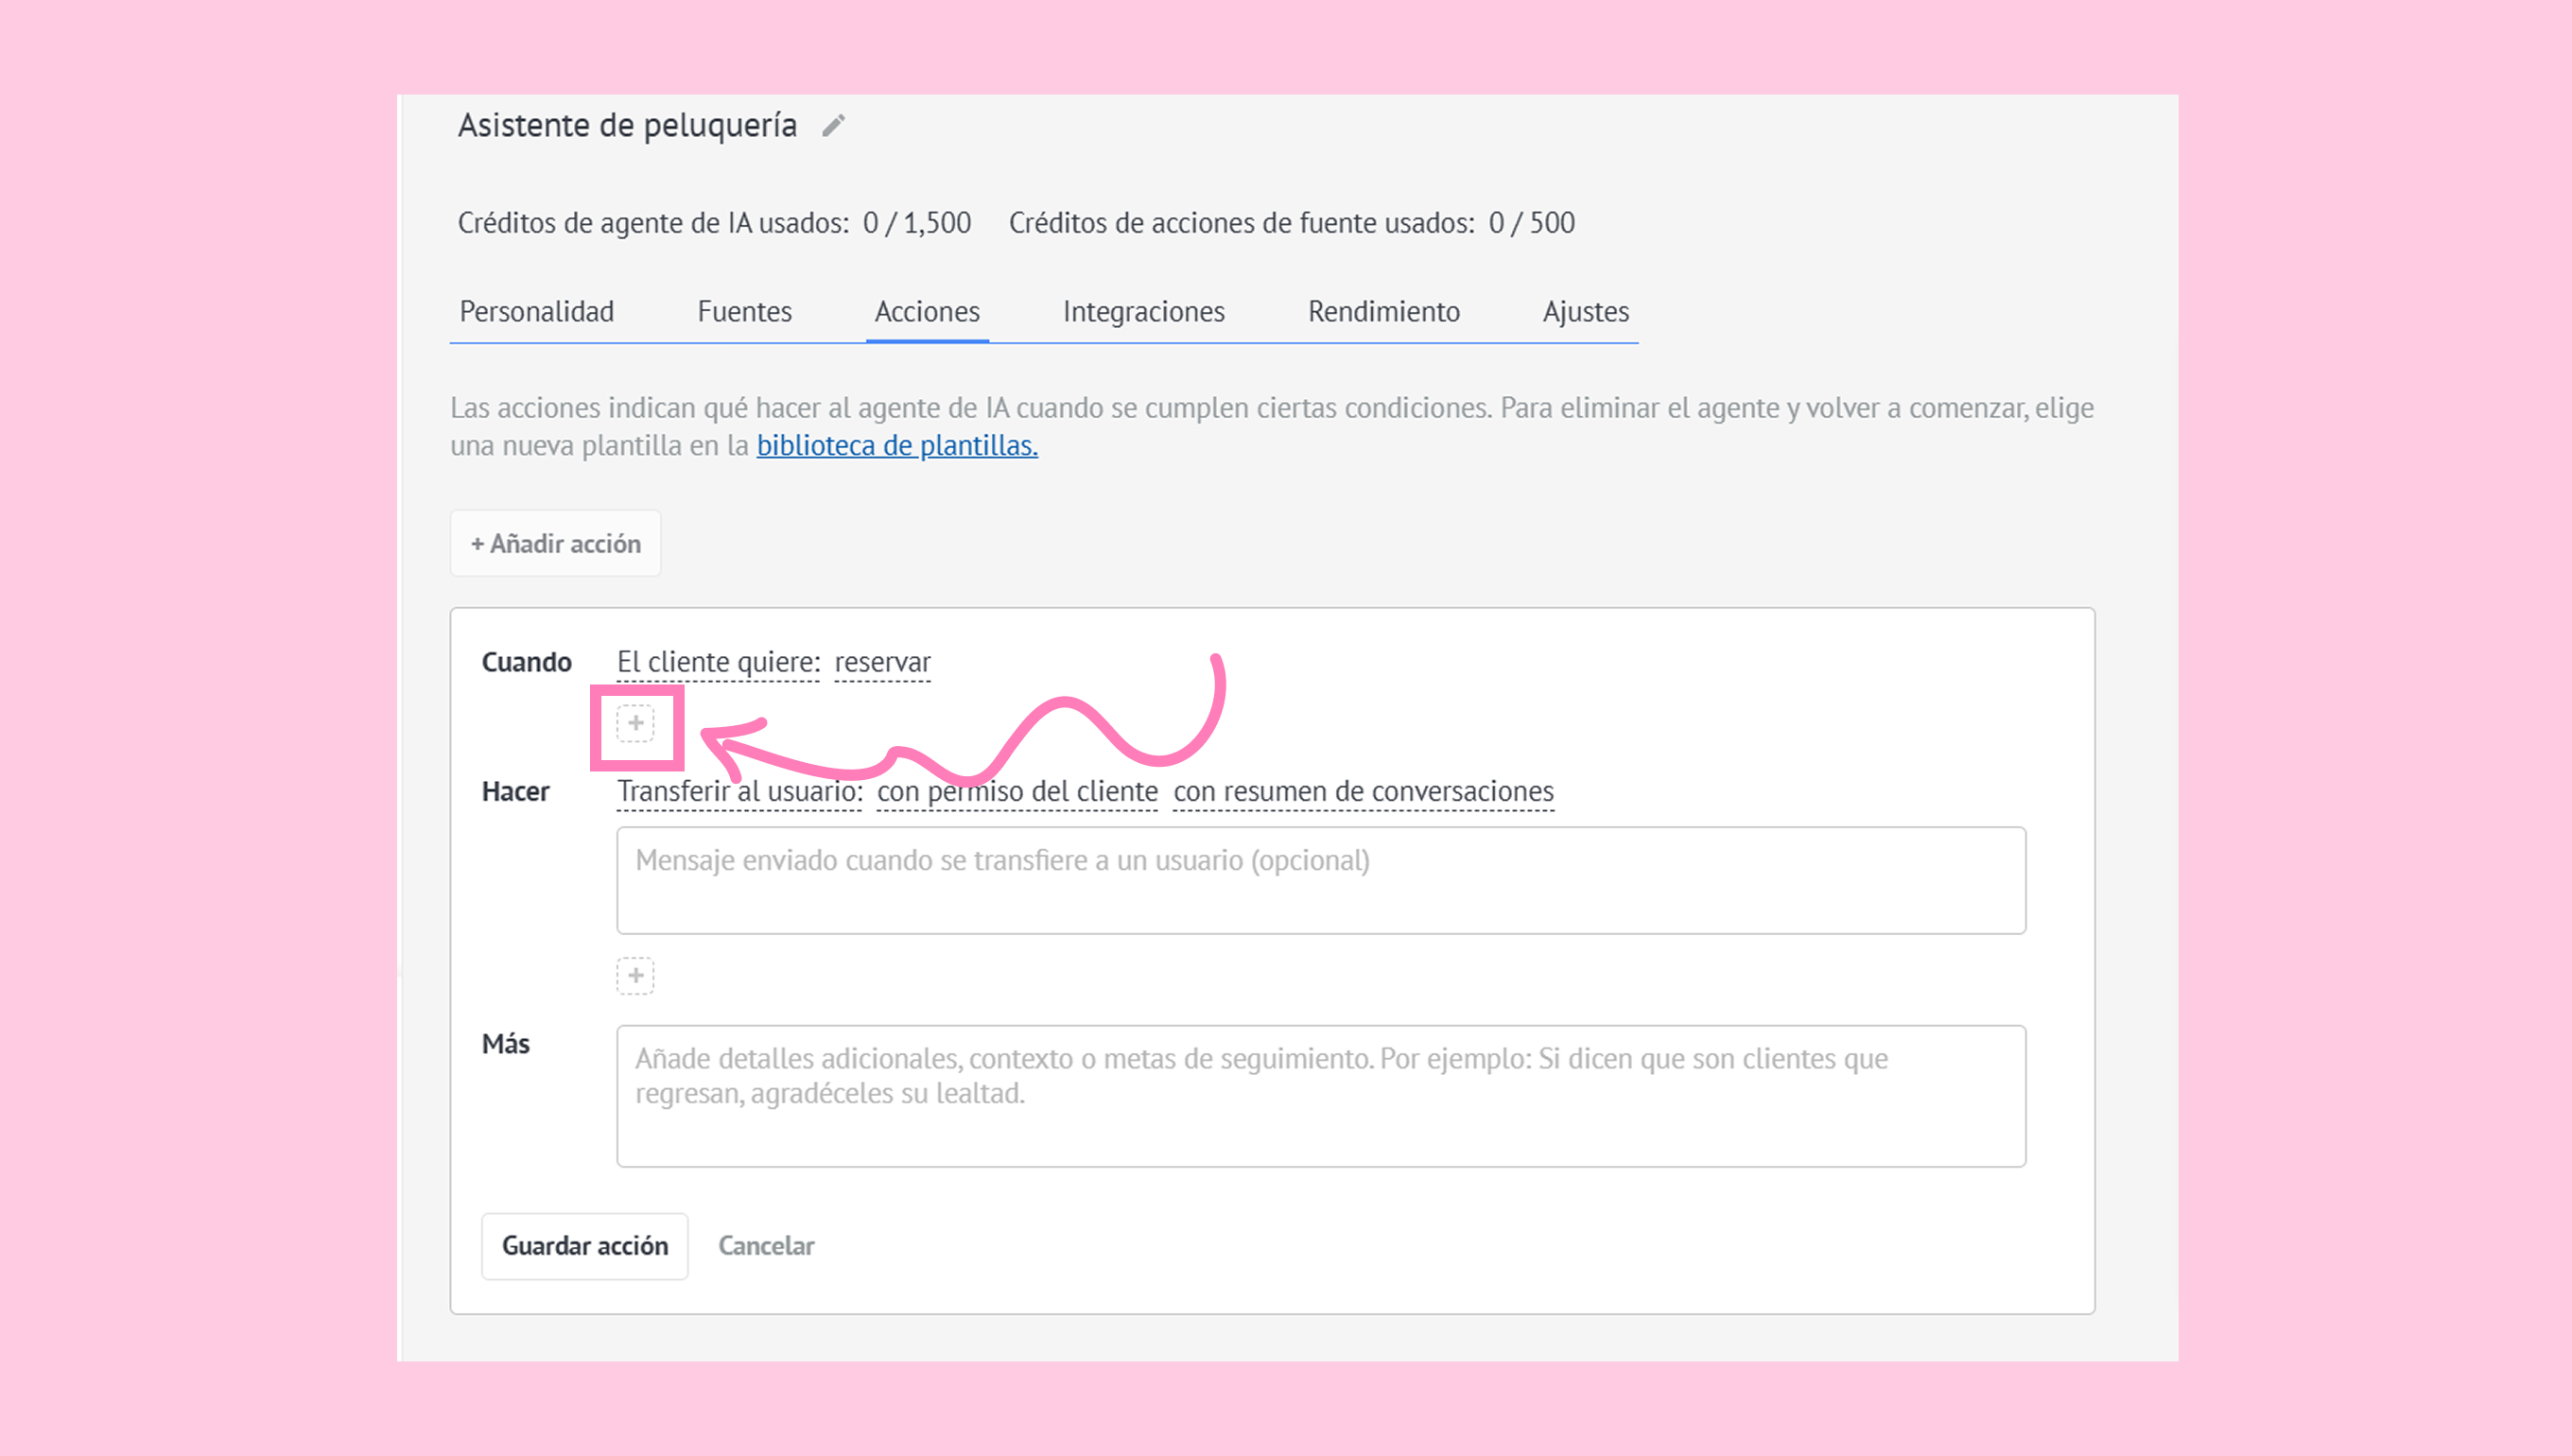Switch to the Ajustes tab

click(1585, 312)
